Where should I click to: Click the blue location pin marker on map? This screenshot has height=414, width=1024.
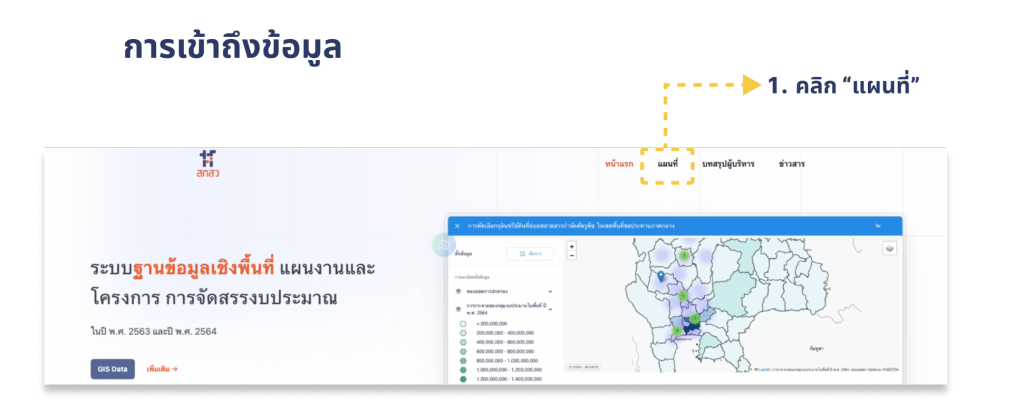click(660, 276)
